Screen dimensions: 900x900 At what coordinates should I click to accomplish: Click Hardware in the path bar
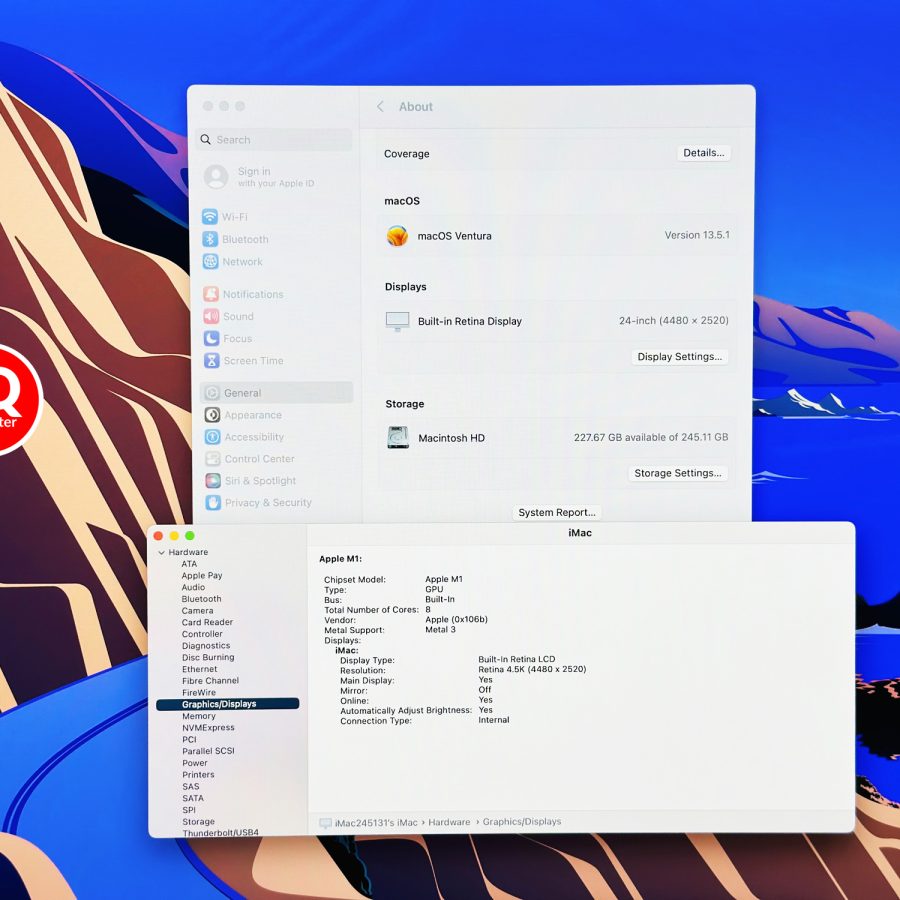(x=449, y=823)
